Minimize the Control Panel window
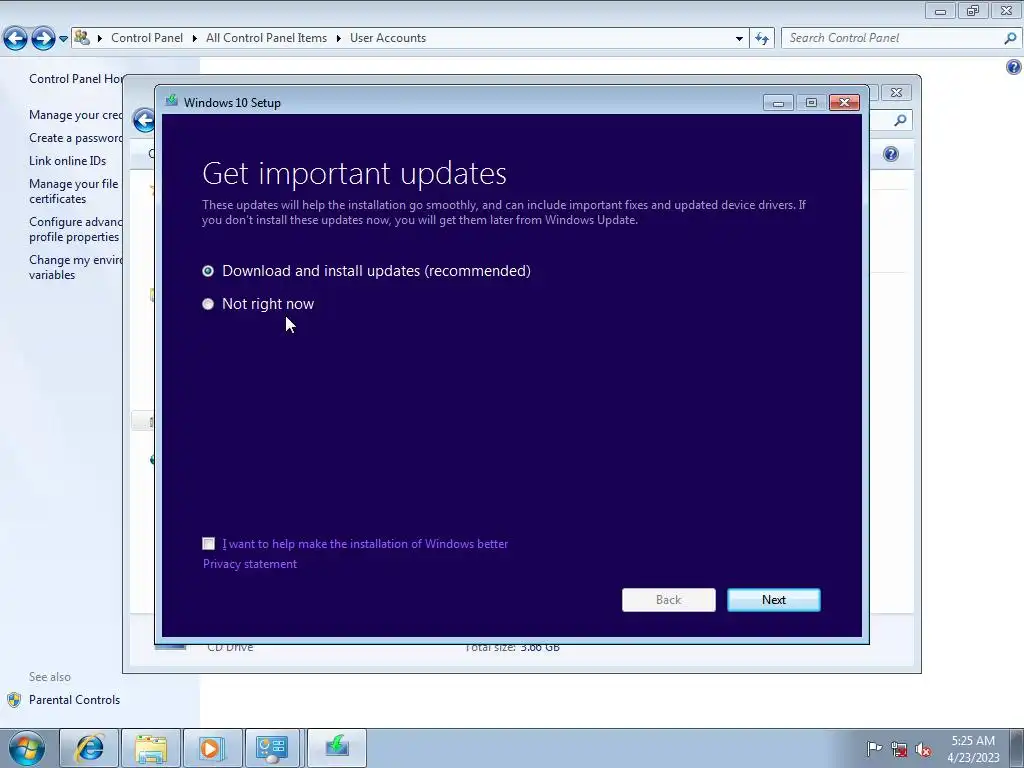1024x768 pixels. pyautogui.click(x=940, y=10)
